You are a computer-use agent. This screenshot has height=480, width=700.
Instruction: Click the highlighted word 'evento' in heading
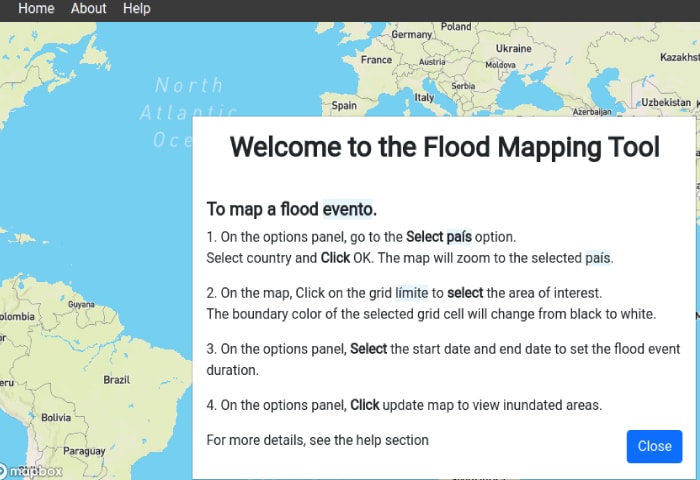347,209
